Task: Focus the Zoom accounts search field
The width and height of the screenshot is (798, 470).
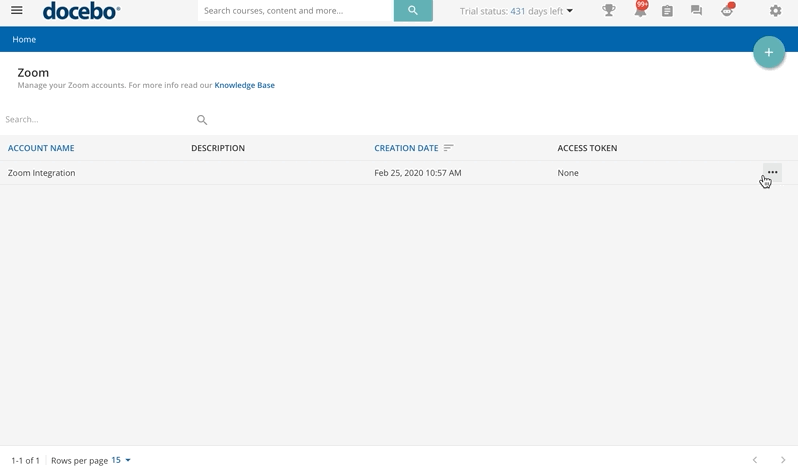Action: (x=97, y=120)
